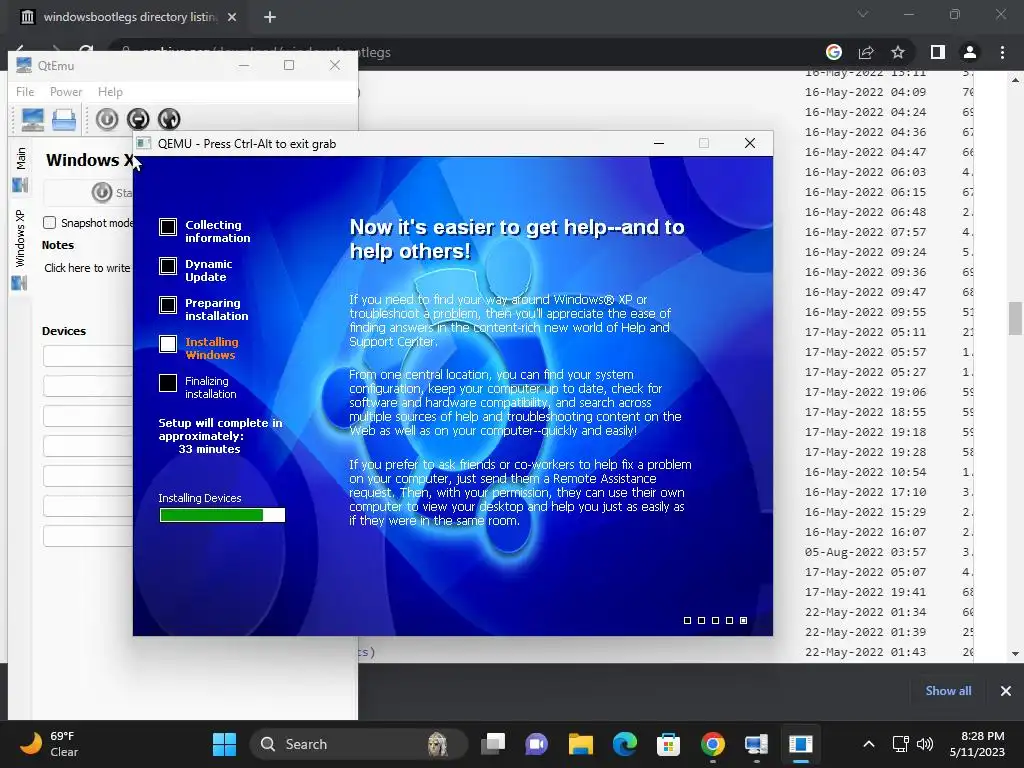Open the File menu in QtEmu
Viewport: 1024px width, 768px height.
click(x=25, y=92)
